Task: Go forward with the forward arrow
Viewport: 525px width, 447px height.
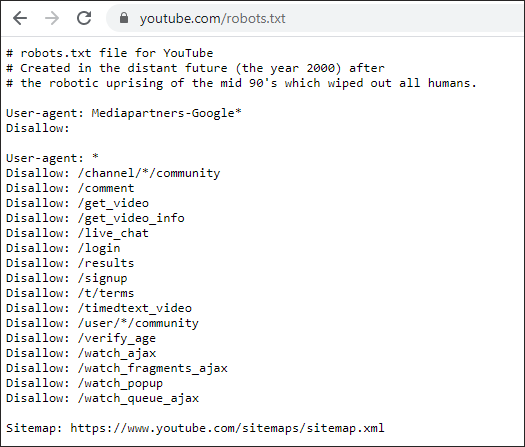Action: point(52,18)
